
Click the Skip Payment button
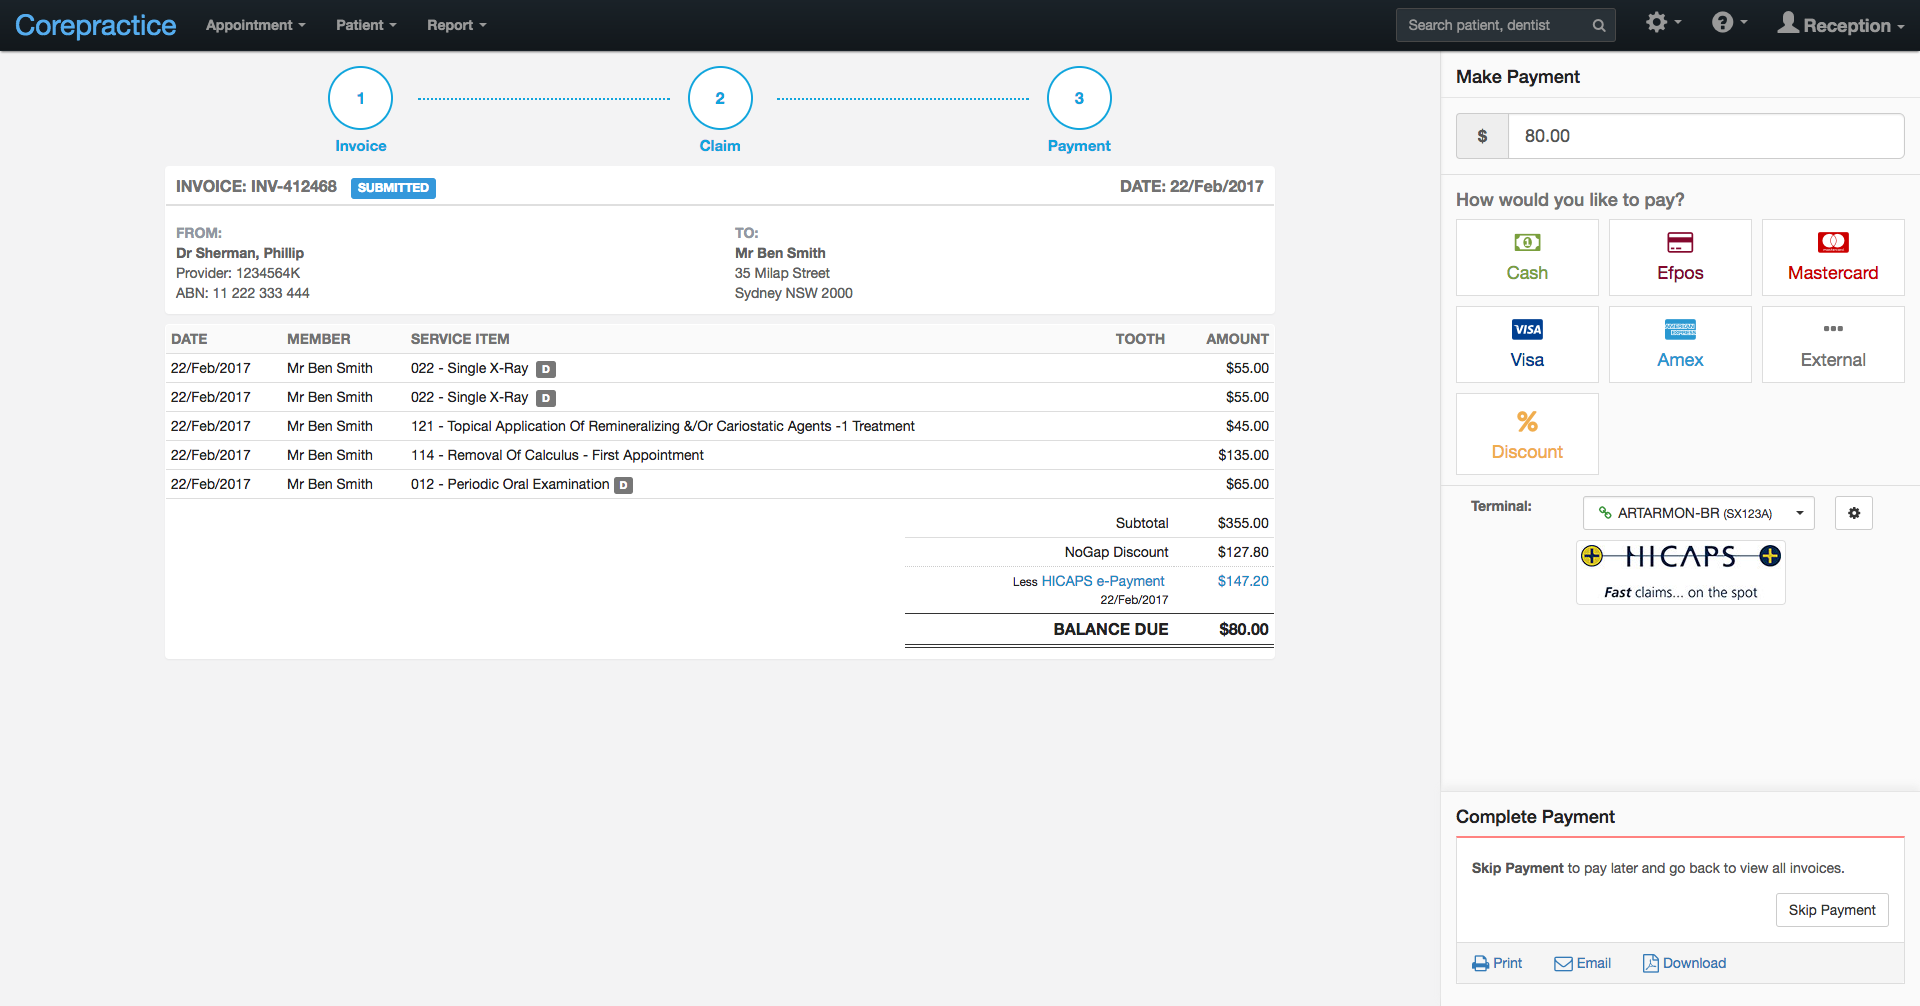click(1832, 910)
